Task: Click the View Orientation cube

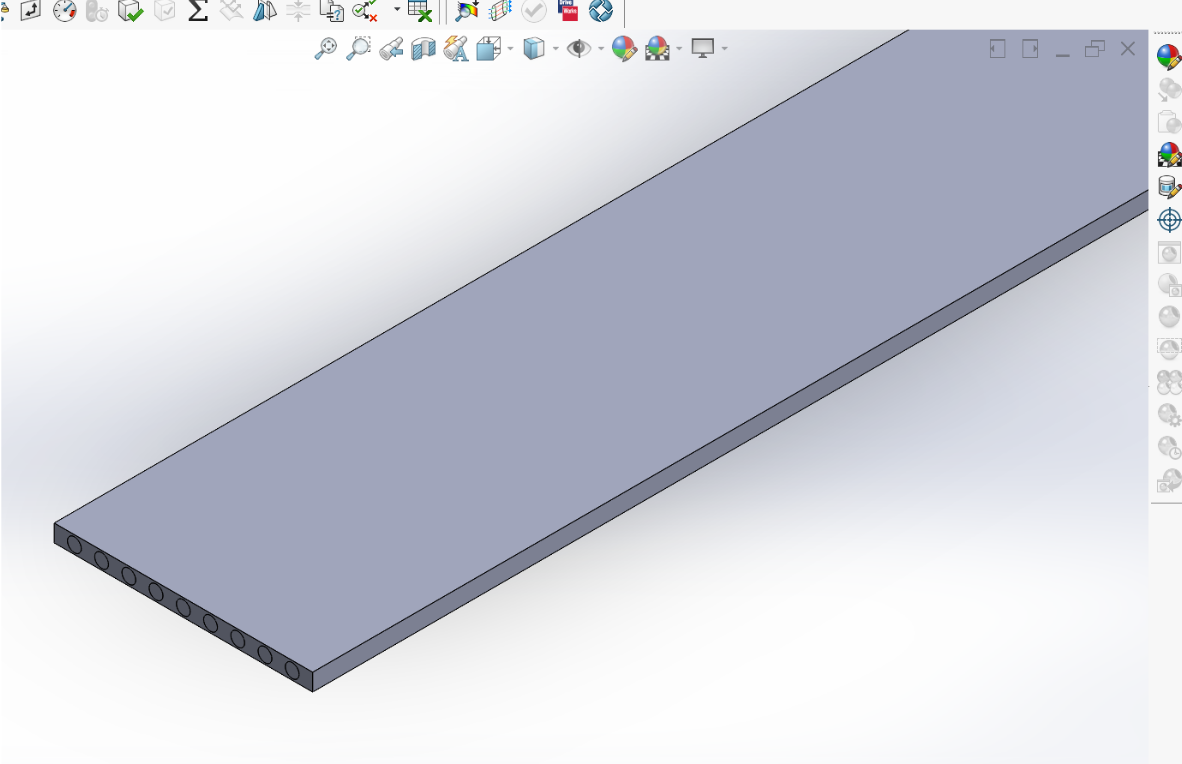Action: click(488, 49)
